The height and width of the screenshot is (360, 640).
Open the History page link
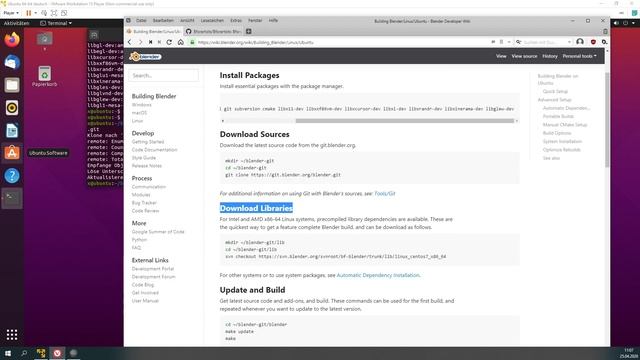(550, 56)
